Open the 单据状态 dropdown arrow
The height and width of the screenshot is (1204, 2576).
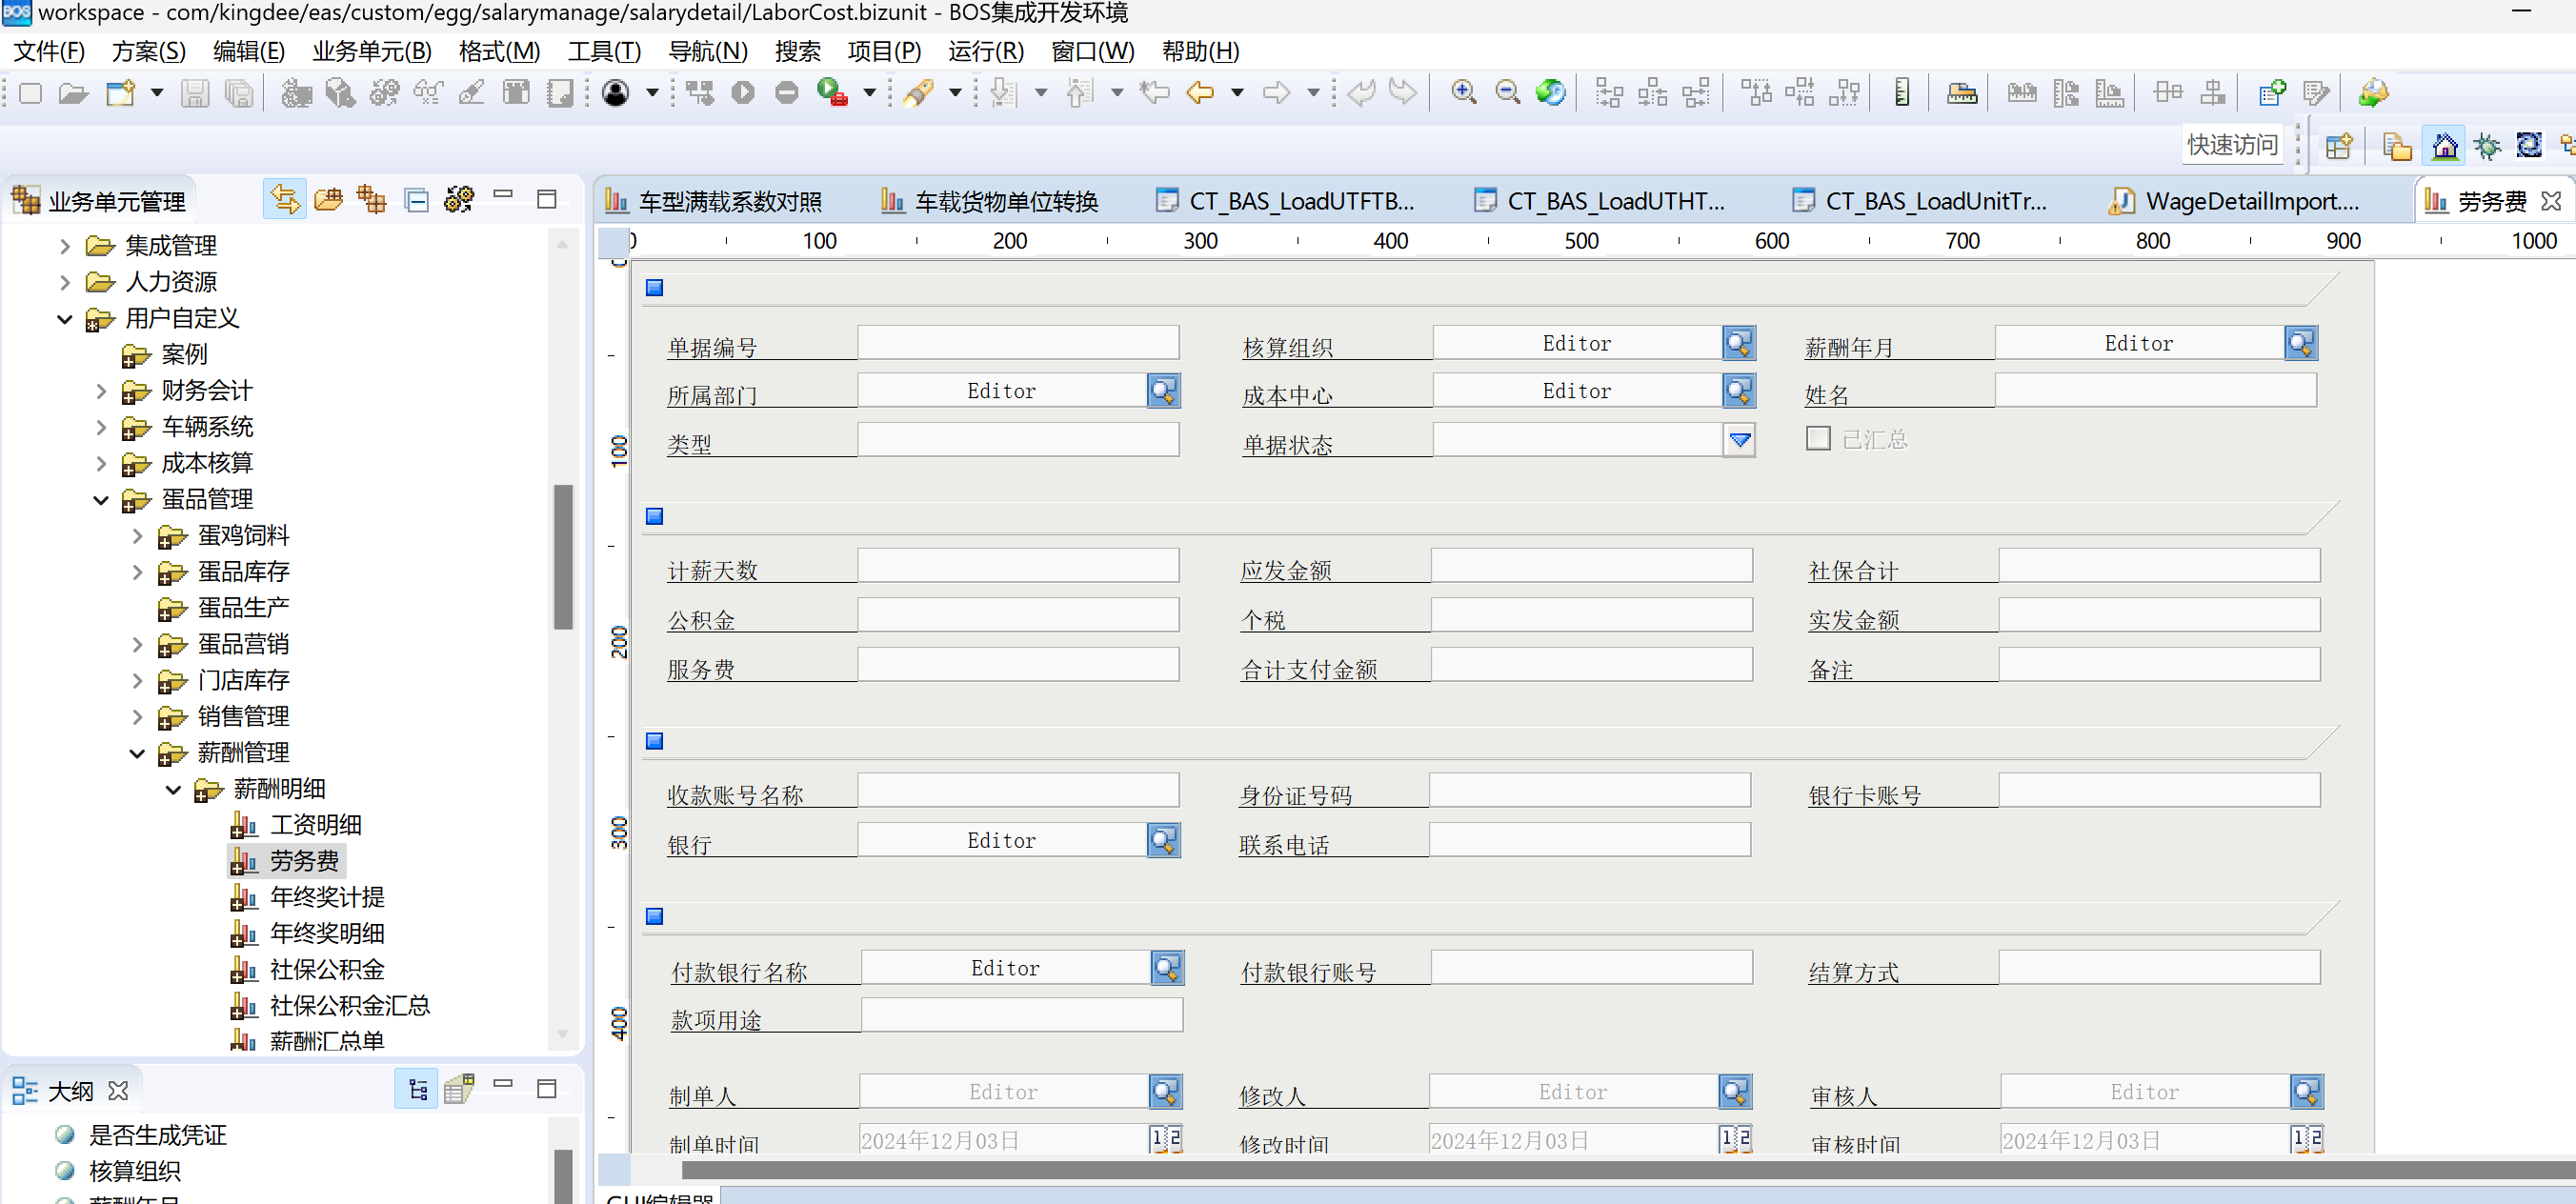coord(1739,440)
